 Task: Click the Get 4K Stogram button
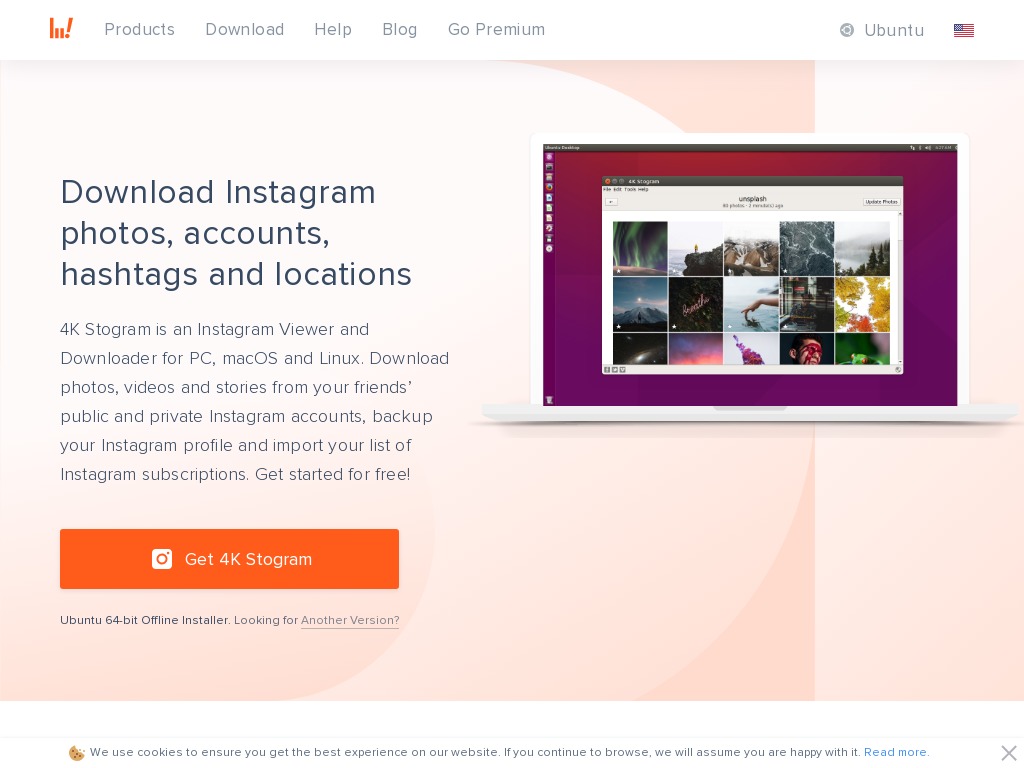click(229, 559)
